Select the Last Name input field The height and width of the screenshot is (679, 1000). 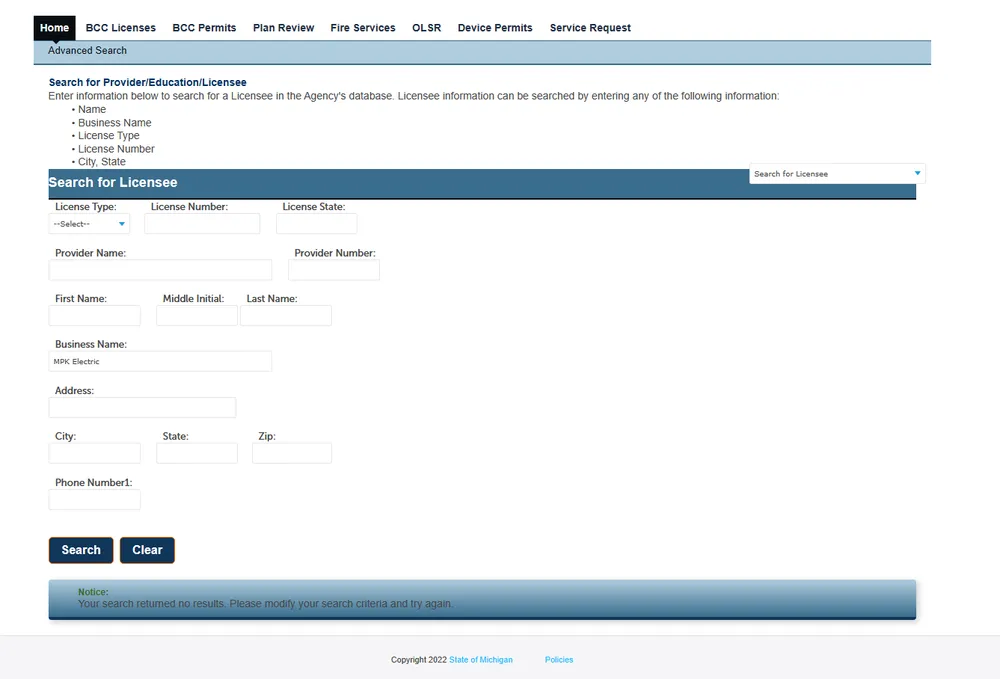click(x=286, y=316)
